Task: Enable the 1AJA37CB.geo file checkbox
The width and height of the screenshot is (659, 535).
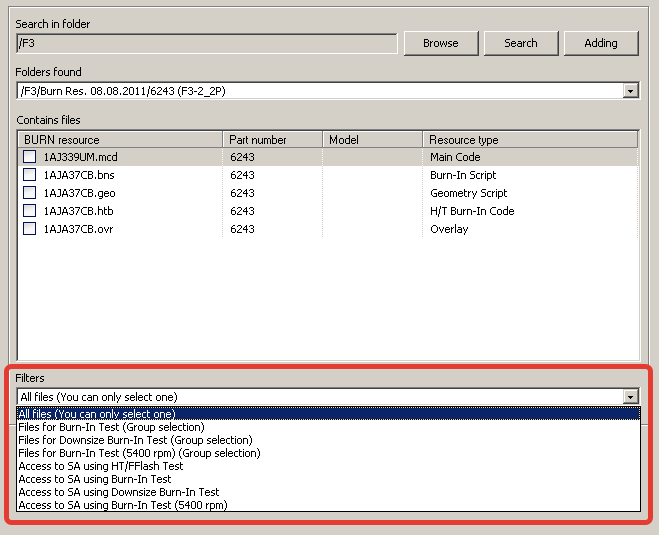Action: click(x=30, y=193)
